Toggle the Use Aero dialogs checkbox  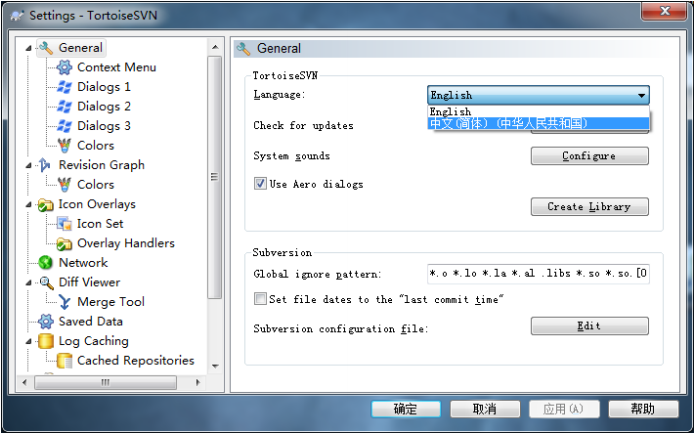(x=260, y=184)
